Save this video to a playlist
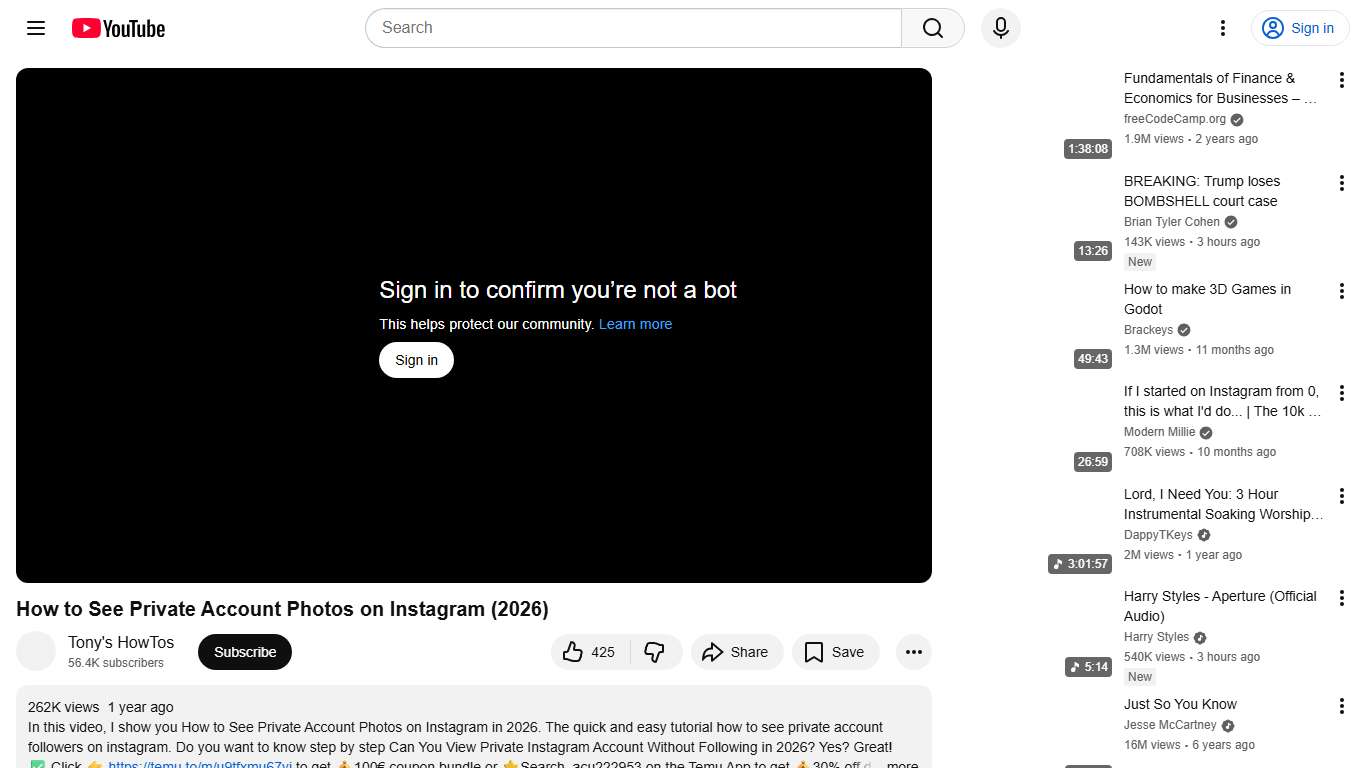Image resolution: width=1366 pixels, height=768 pixels. [835, 651]
